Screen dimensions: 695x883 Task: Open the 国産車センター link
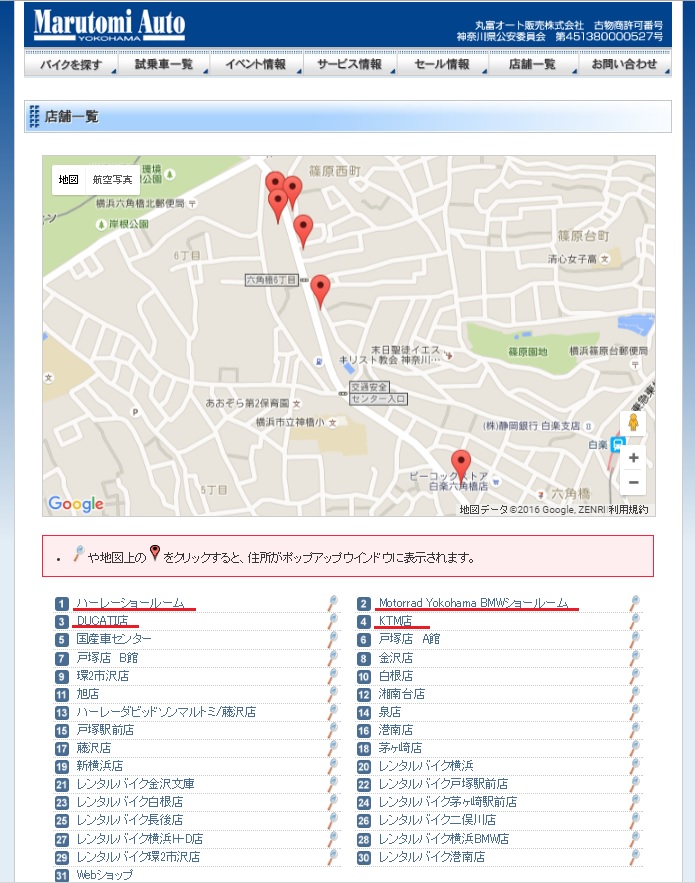114,639
